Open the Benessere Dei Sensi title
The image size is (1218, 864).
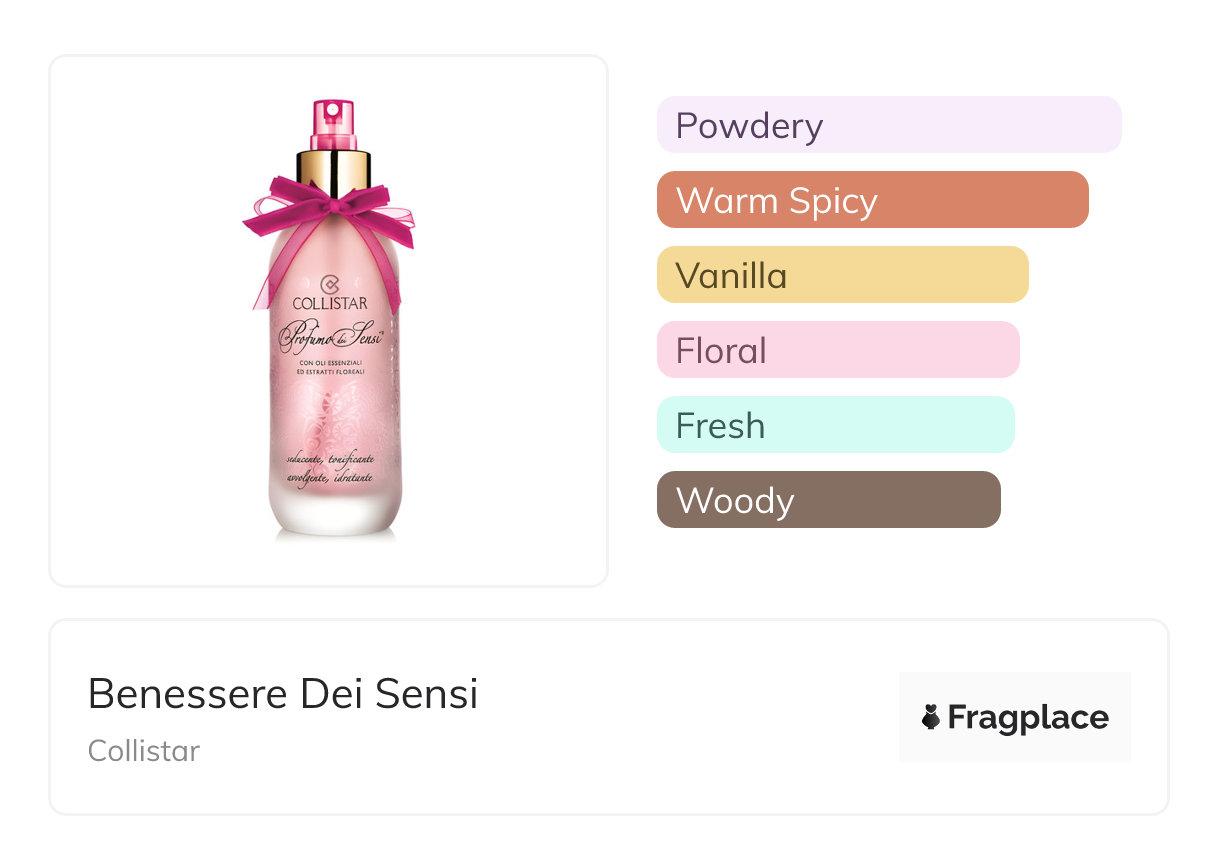pyautogui.click(x=283, y=694)
